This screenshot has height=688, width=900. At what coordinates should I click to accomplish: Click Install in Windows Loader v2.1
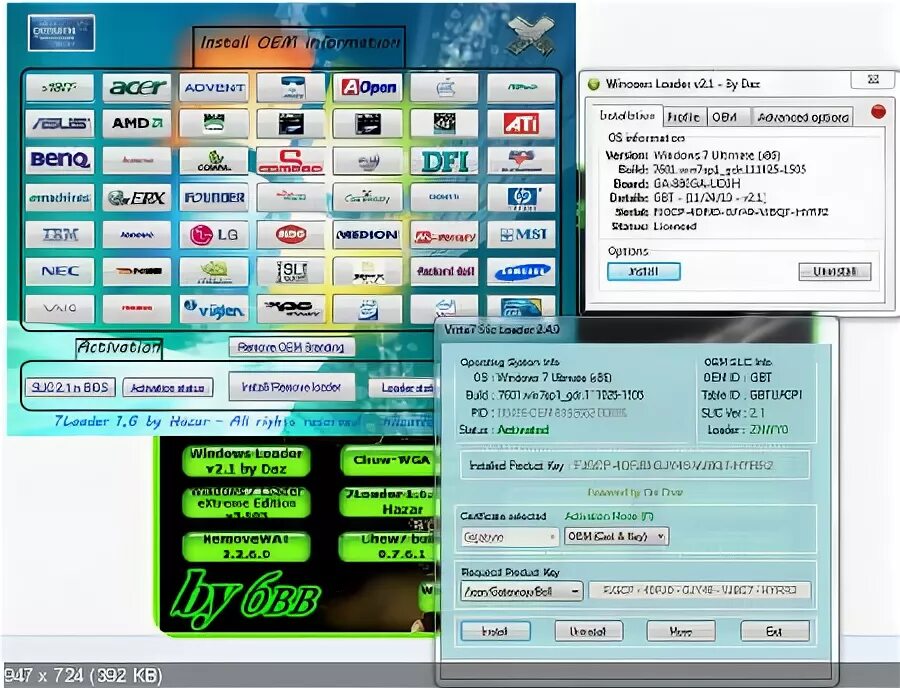tap(644, 271)
